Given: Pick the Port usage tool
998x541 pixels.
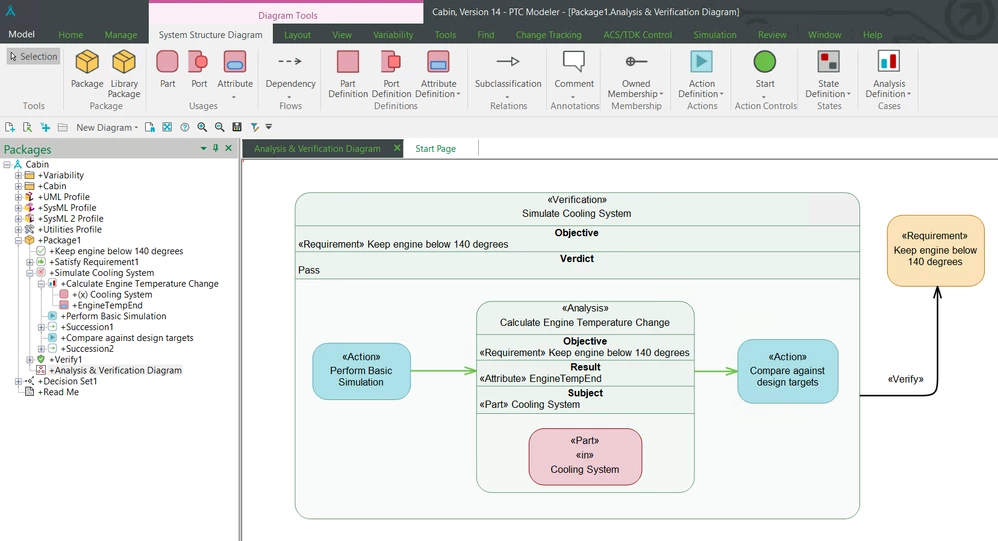Looking at the screenshot, I should click(199, 62).
